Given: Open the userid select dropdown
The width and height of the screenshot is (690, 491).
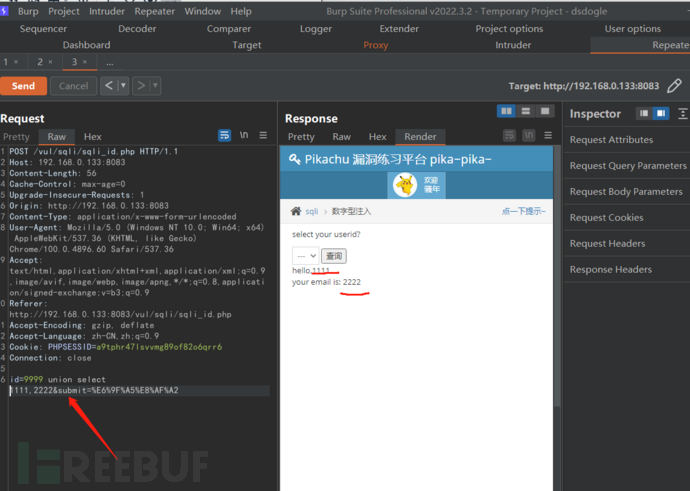Looking at the screenshot, I should [305, 256].
